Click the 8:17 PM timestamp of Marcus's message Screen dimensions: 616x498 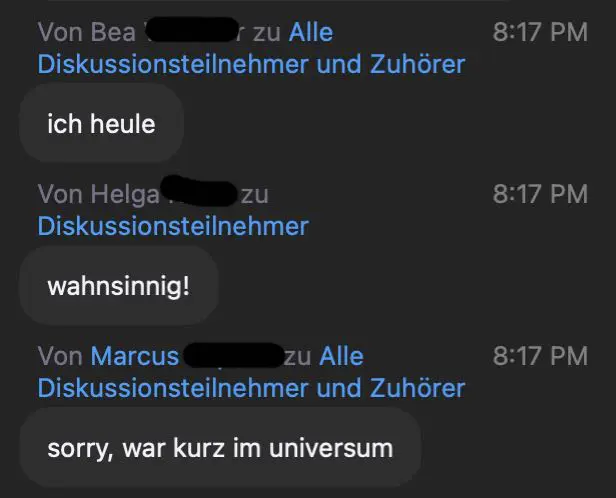click(540, 356)
